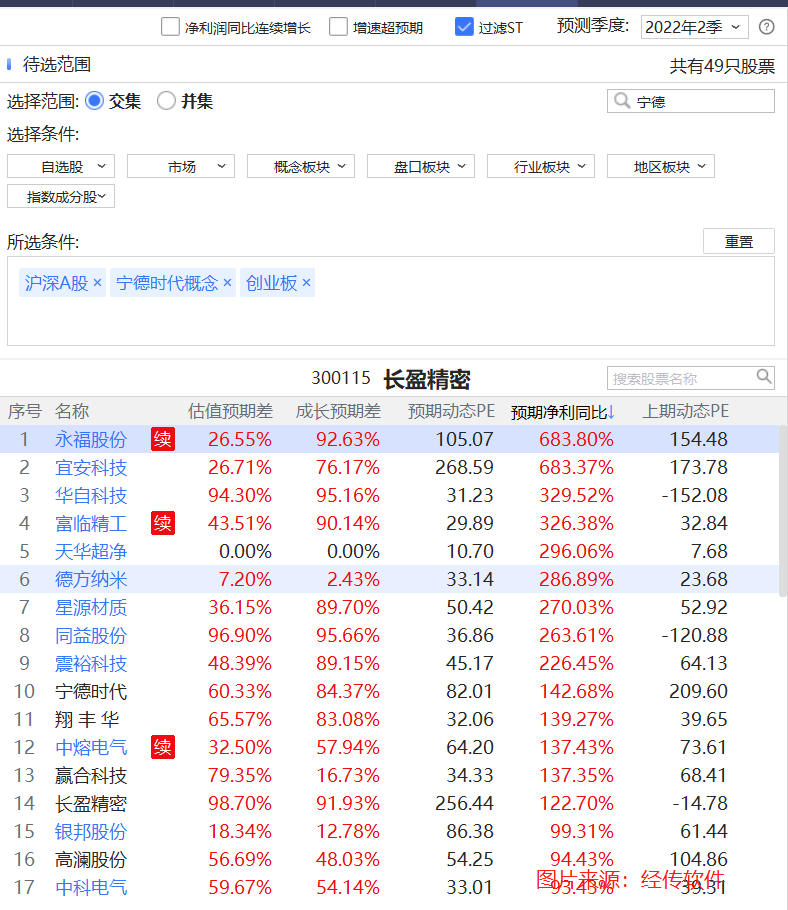This screenshot has width=788, height=910.
Task: Expand the 行业板块 dropdown
Action: (541, 167)
